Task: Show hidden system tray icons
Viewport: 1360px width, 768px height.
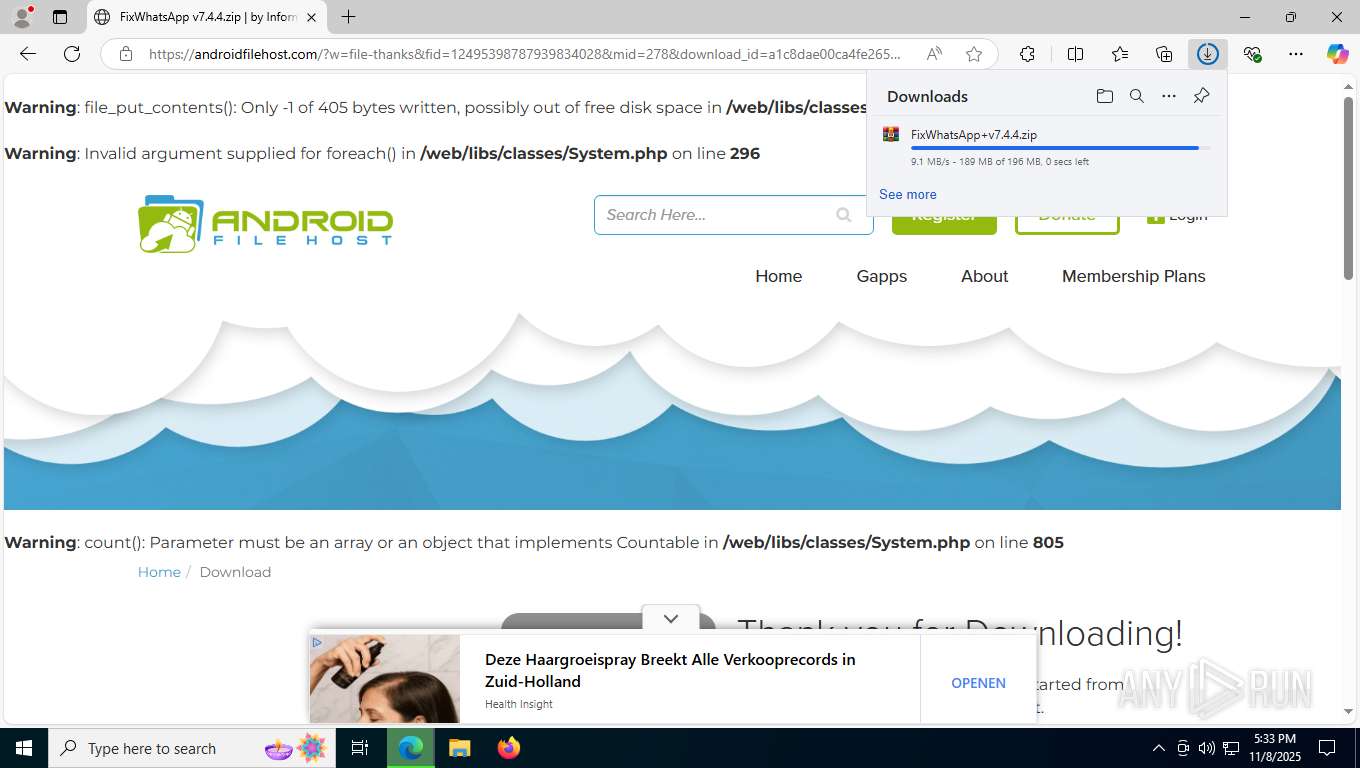Action: click(1159, 748)
